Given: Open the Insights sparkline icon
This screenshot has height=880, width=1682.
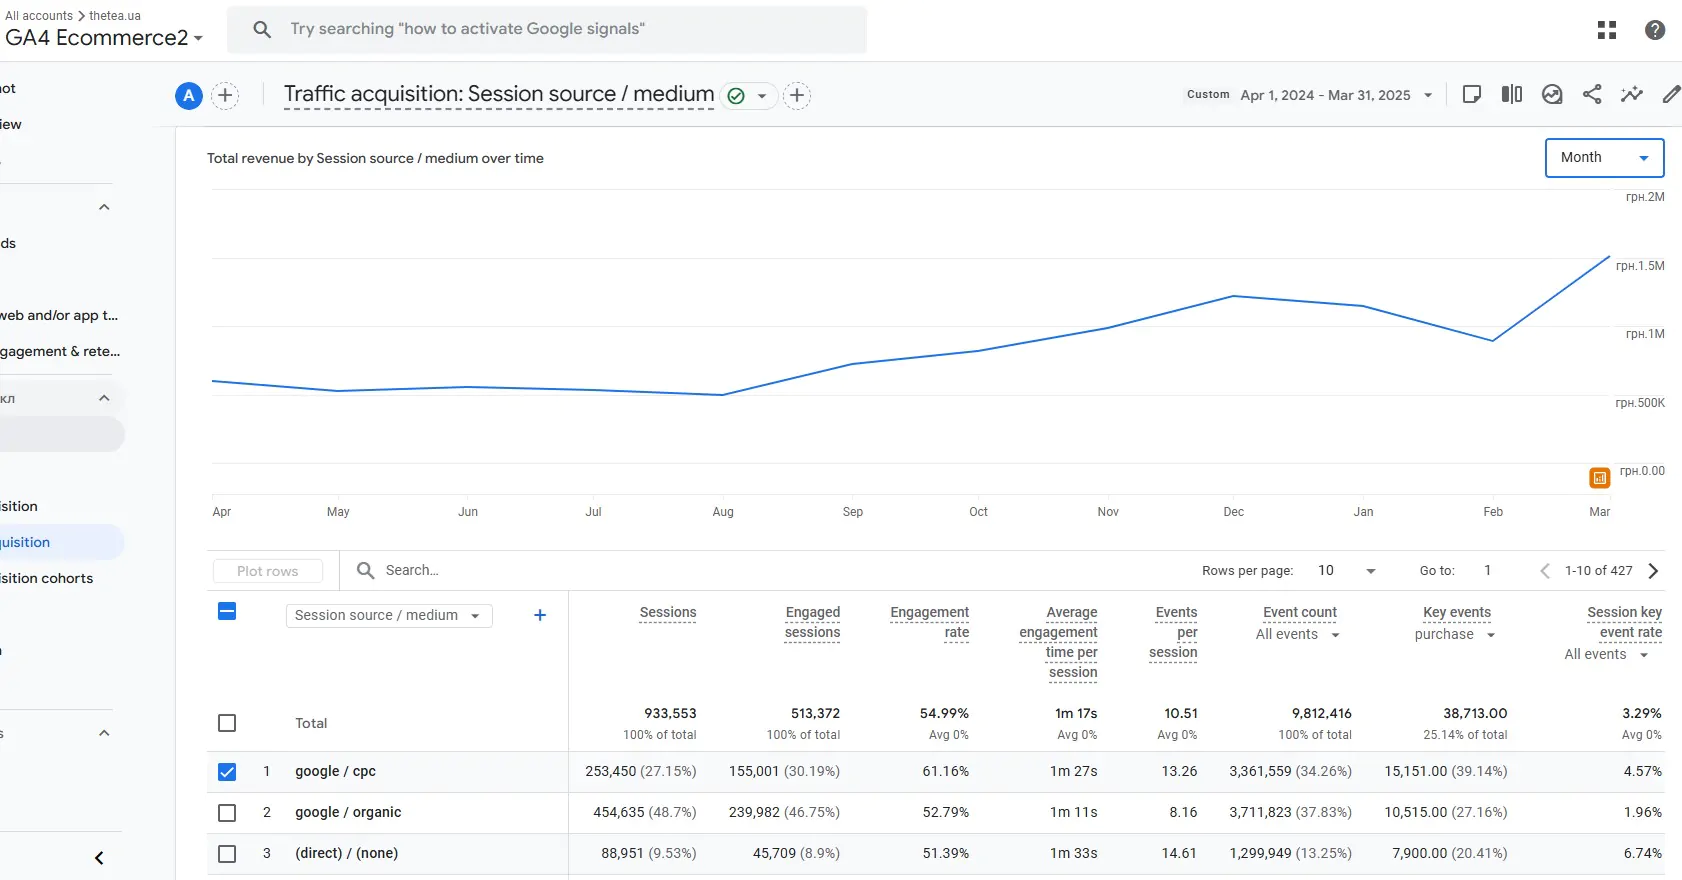Looking at the screenshot, I should coord(1632,94).
